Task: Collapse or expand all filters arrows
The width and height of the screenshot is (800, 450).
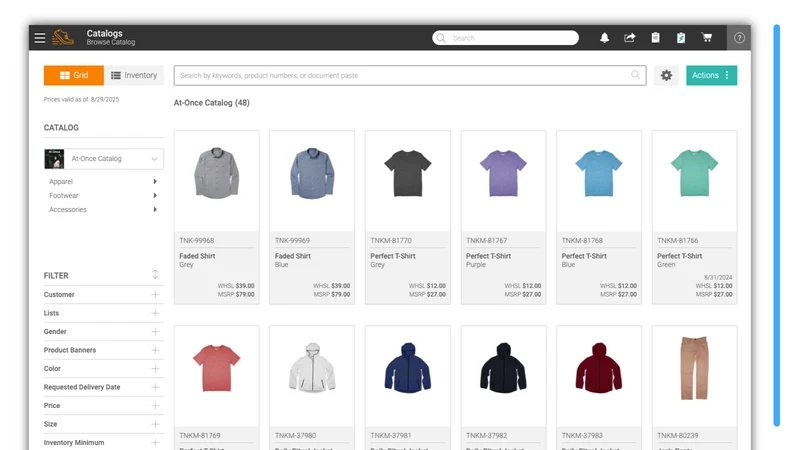Action: pyautogui.click(x=155, y=274)
